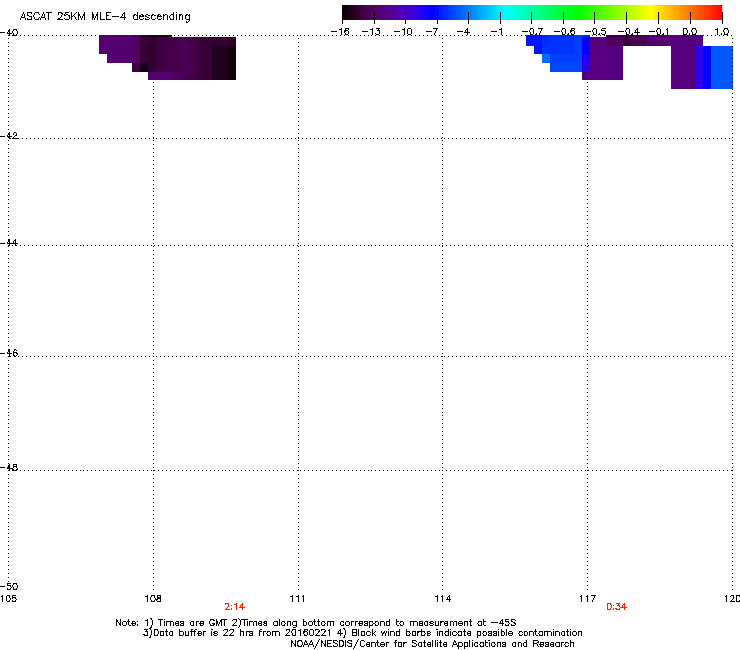Click the 'Times are GMT' note line

point(316,623)
